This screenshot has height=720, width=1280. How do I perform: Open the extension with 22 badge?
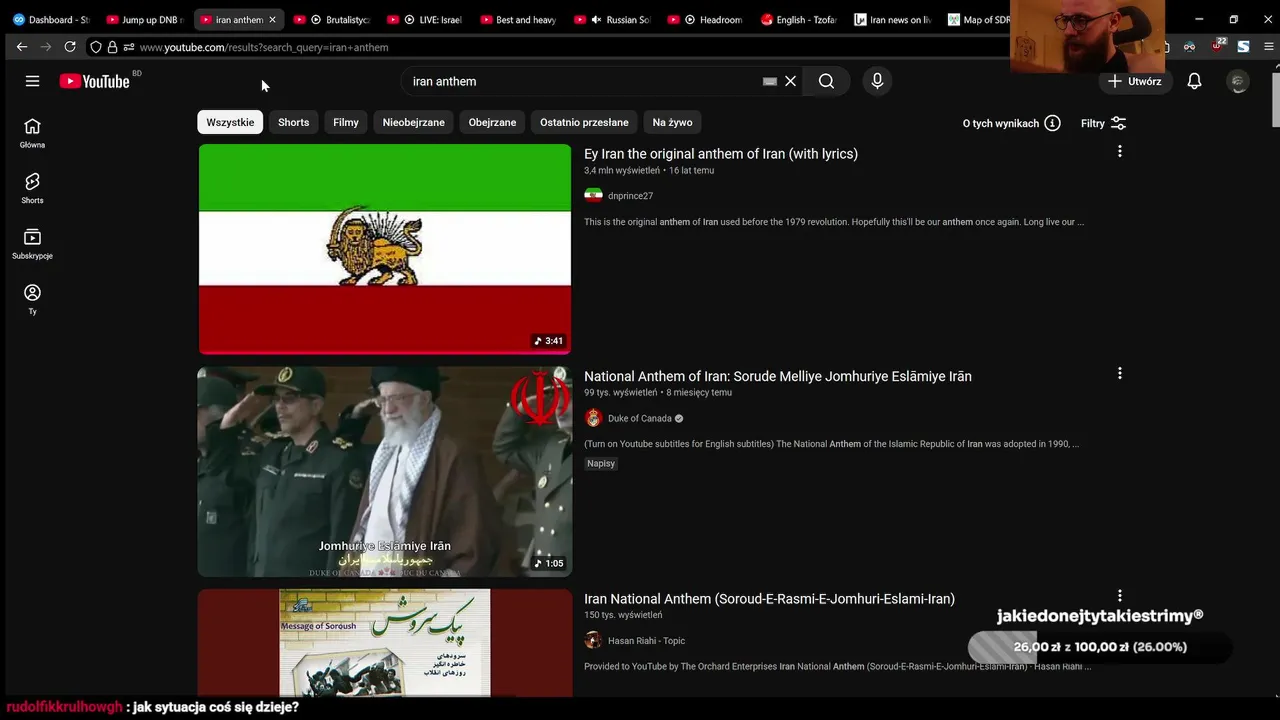click(x=1217, y=46)
